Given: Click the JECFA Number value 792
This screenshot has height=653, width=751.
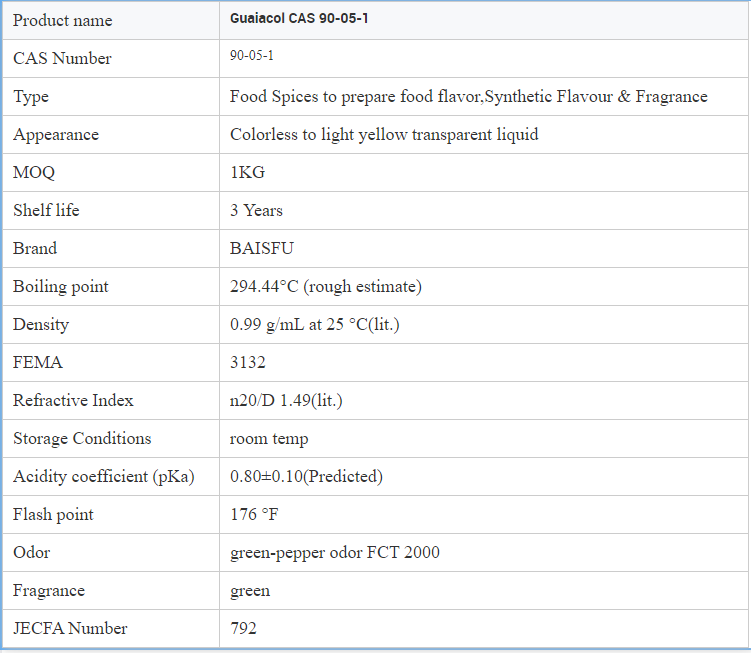Looking at the screenshot, I should (x=243, y=629).
